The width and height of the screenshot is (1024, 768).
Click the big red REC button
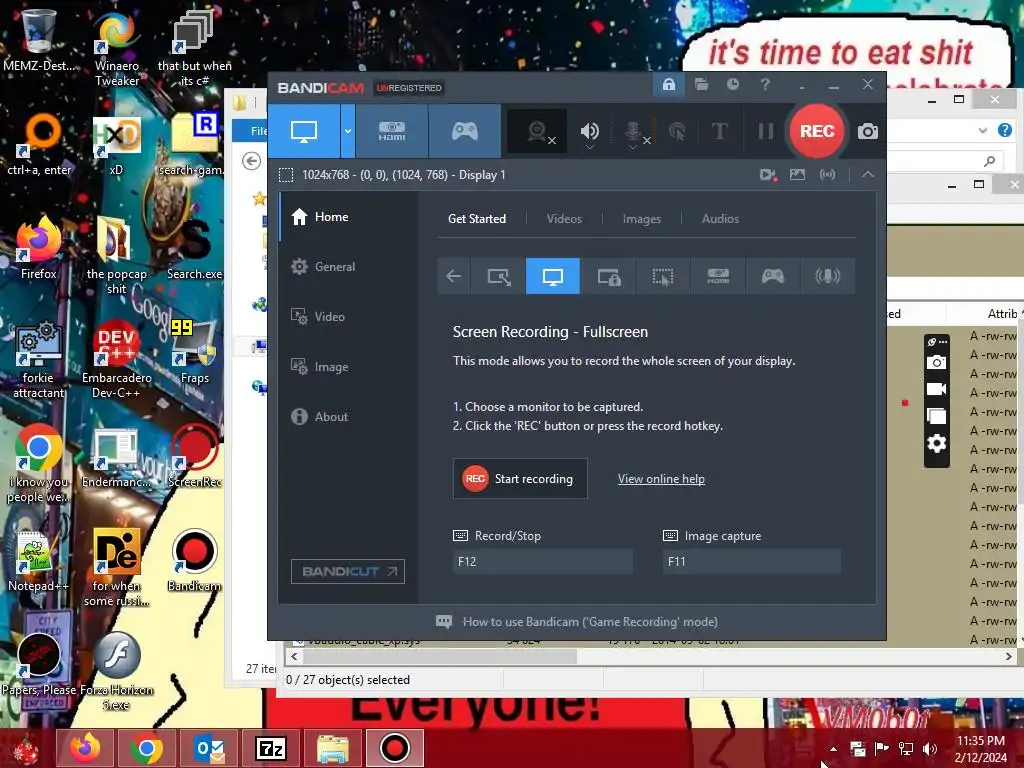816,131
